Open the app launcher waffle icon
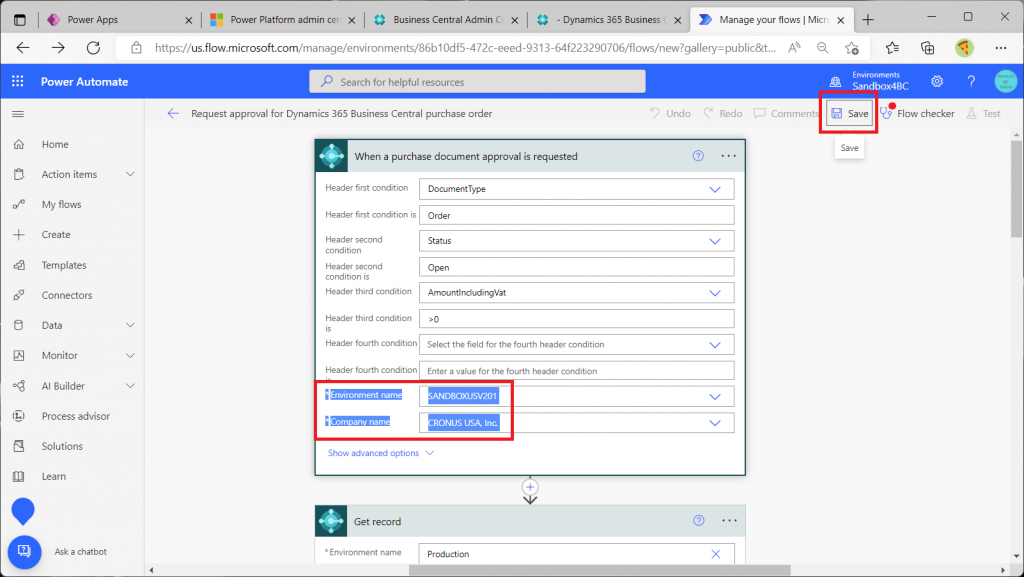Image resolution: width=1024 pixels, height=577 pixels. (x=18, y=81)
